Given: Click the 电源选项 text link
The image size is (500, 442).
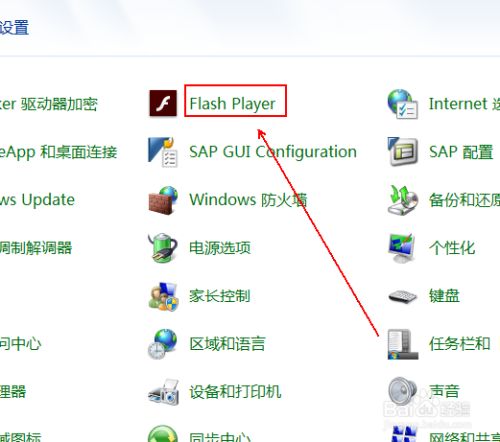Looking at the screenshot, I should (x=220, y=248).
